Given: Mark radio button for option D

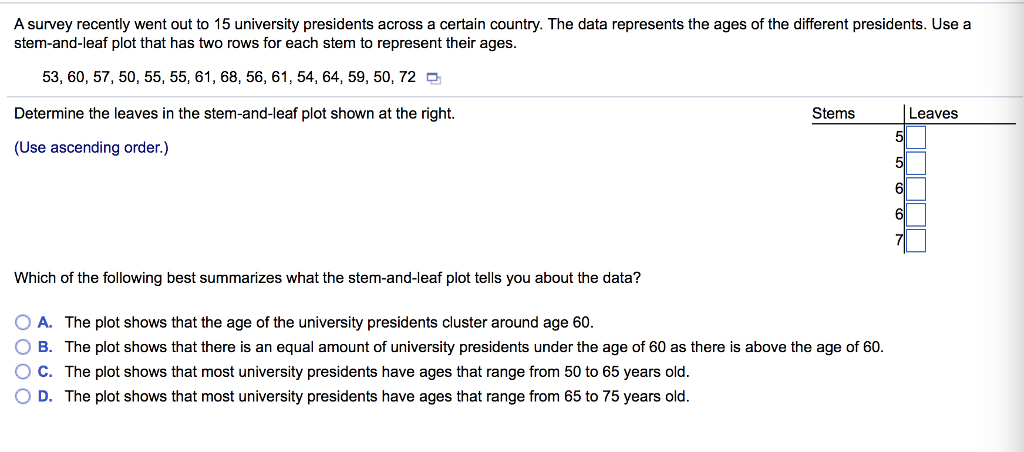Looking at the screenshot, I should click(x=23, y=396).
